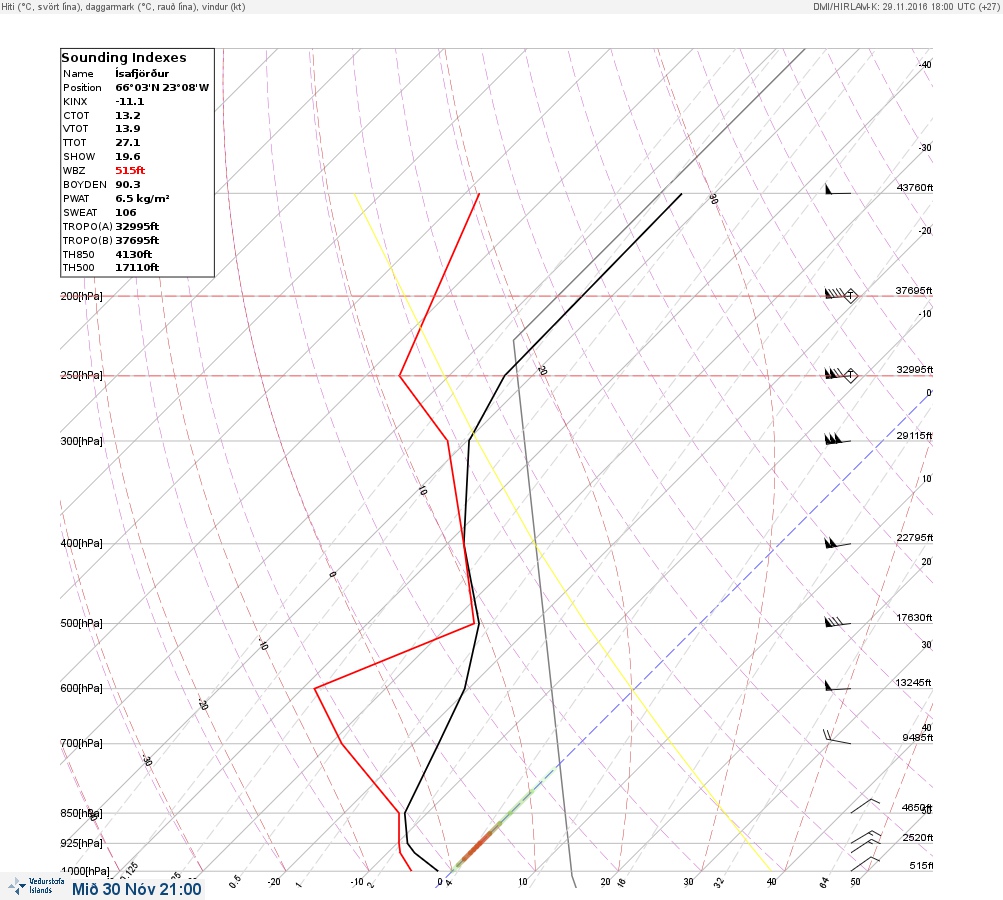Select the 700[hPa] pressure label

coord(81,743)
